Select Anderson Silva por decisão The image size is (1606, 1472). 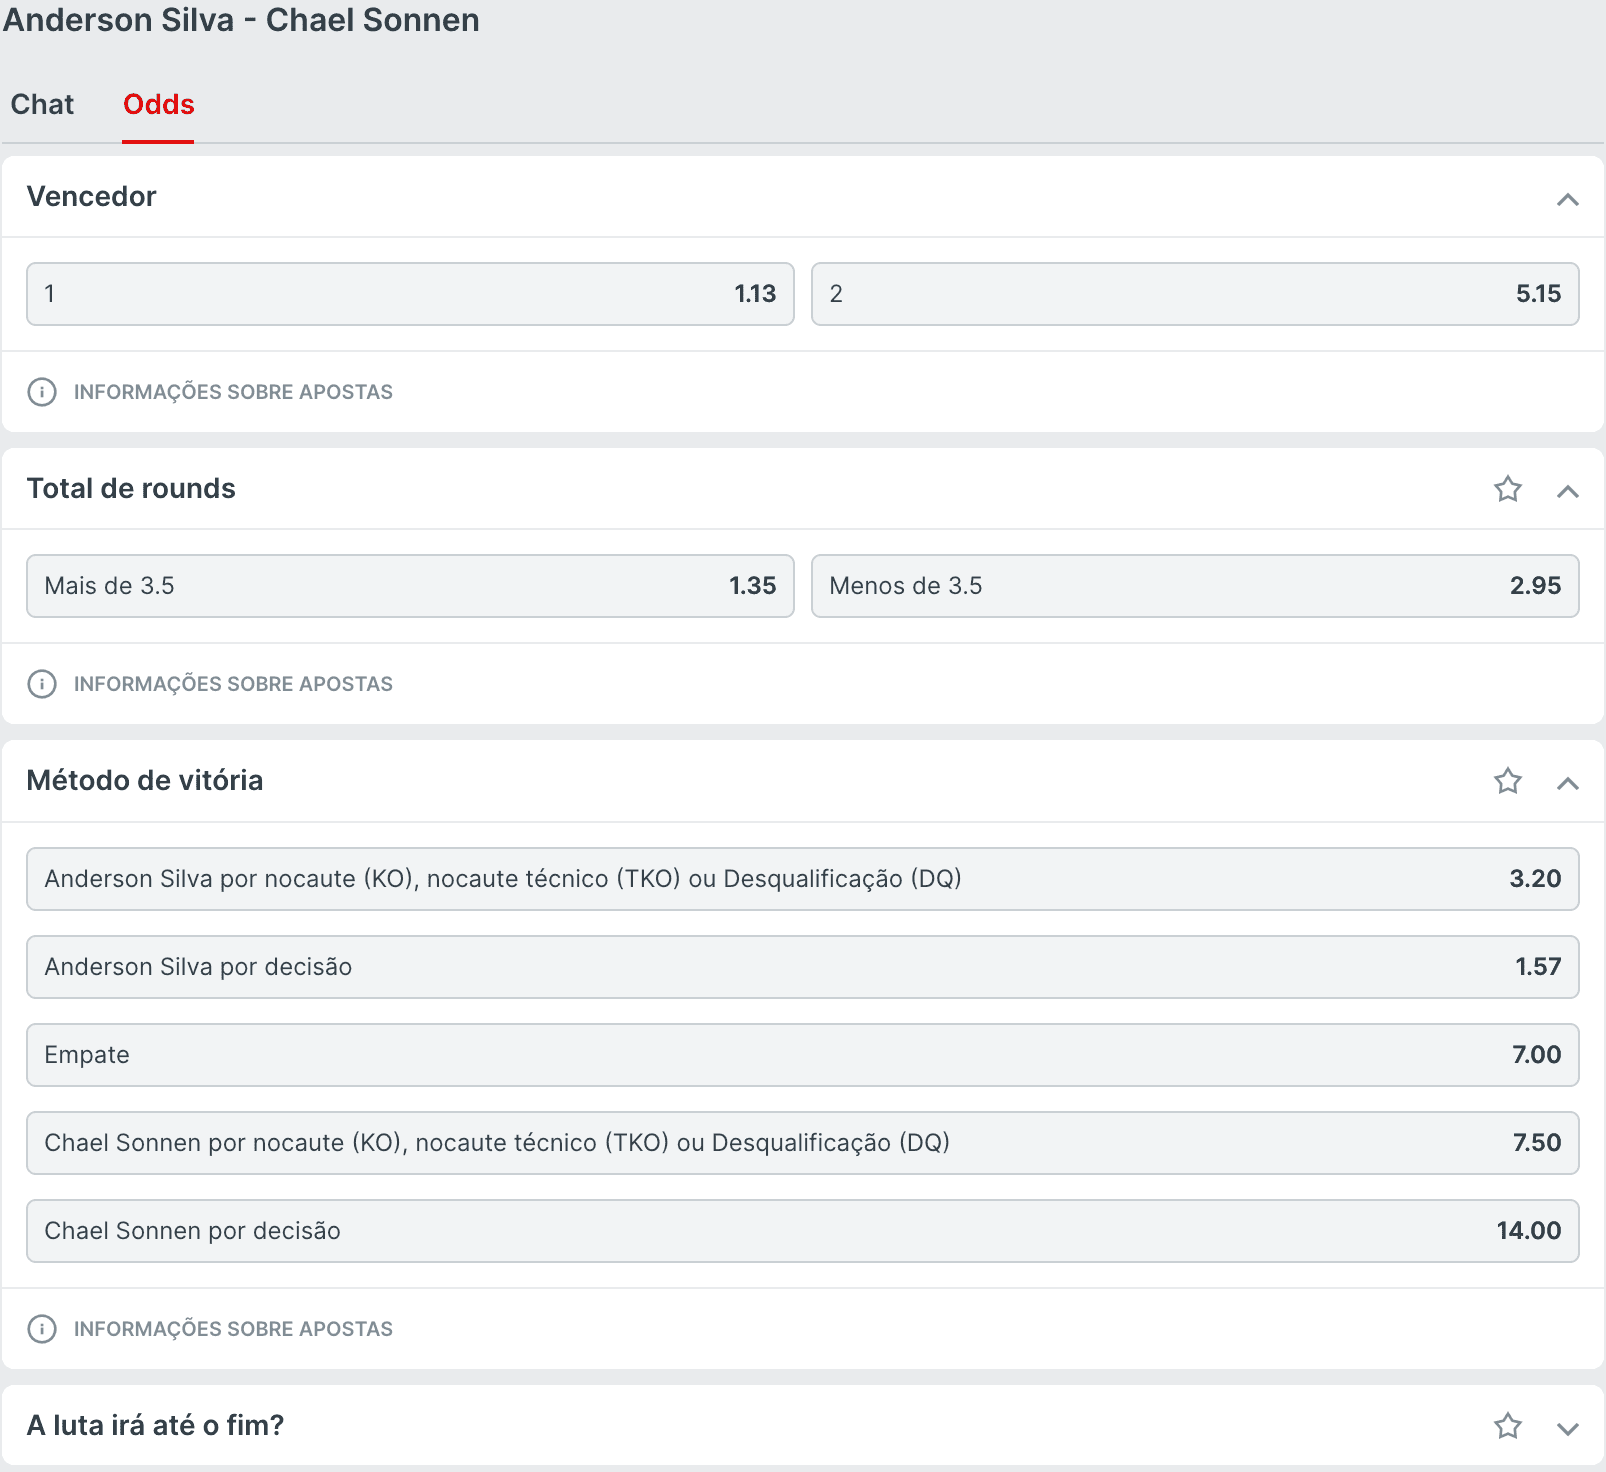(803, 967)
